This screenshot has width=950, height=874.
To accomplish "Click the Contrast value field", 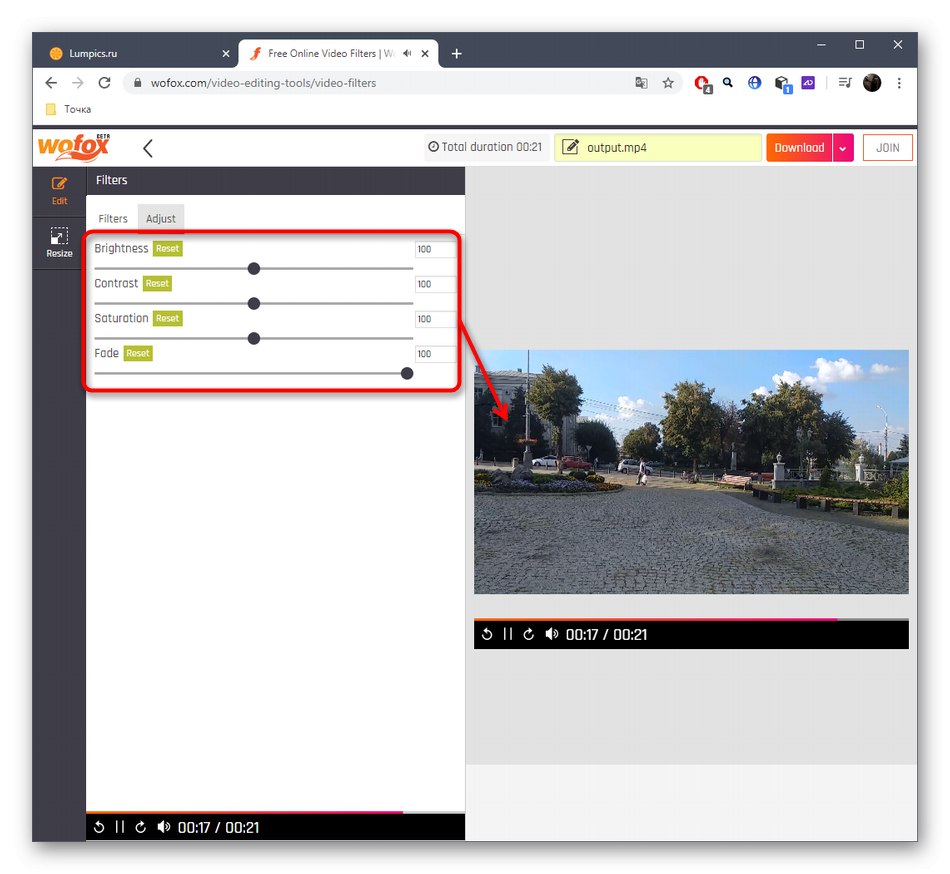I will [x=434, y=284].
